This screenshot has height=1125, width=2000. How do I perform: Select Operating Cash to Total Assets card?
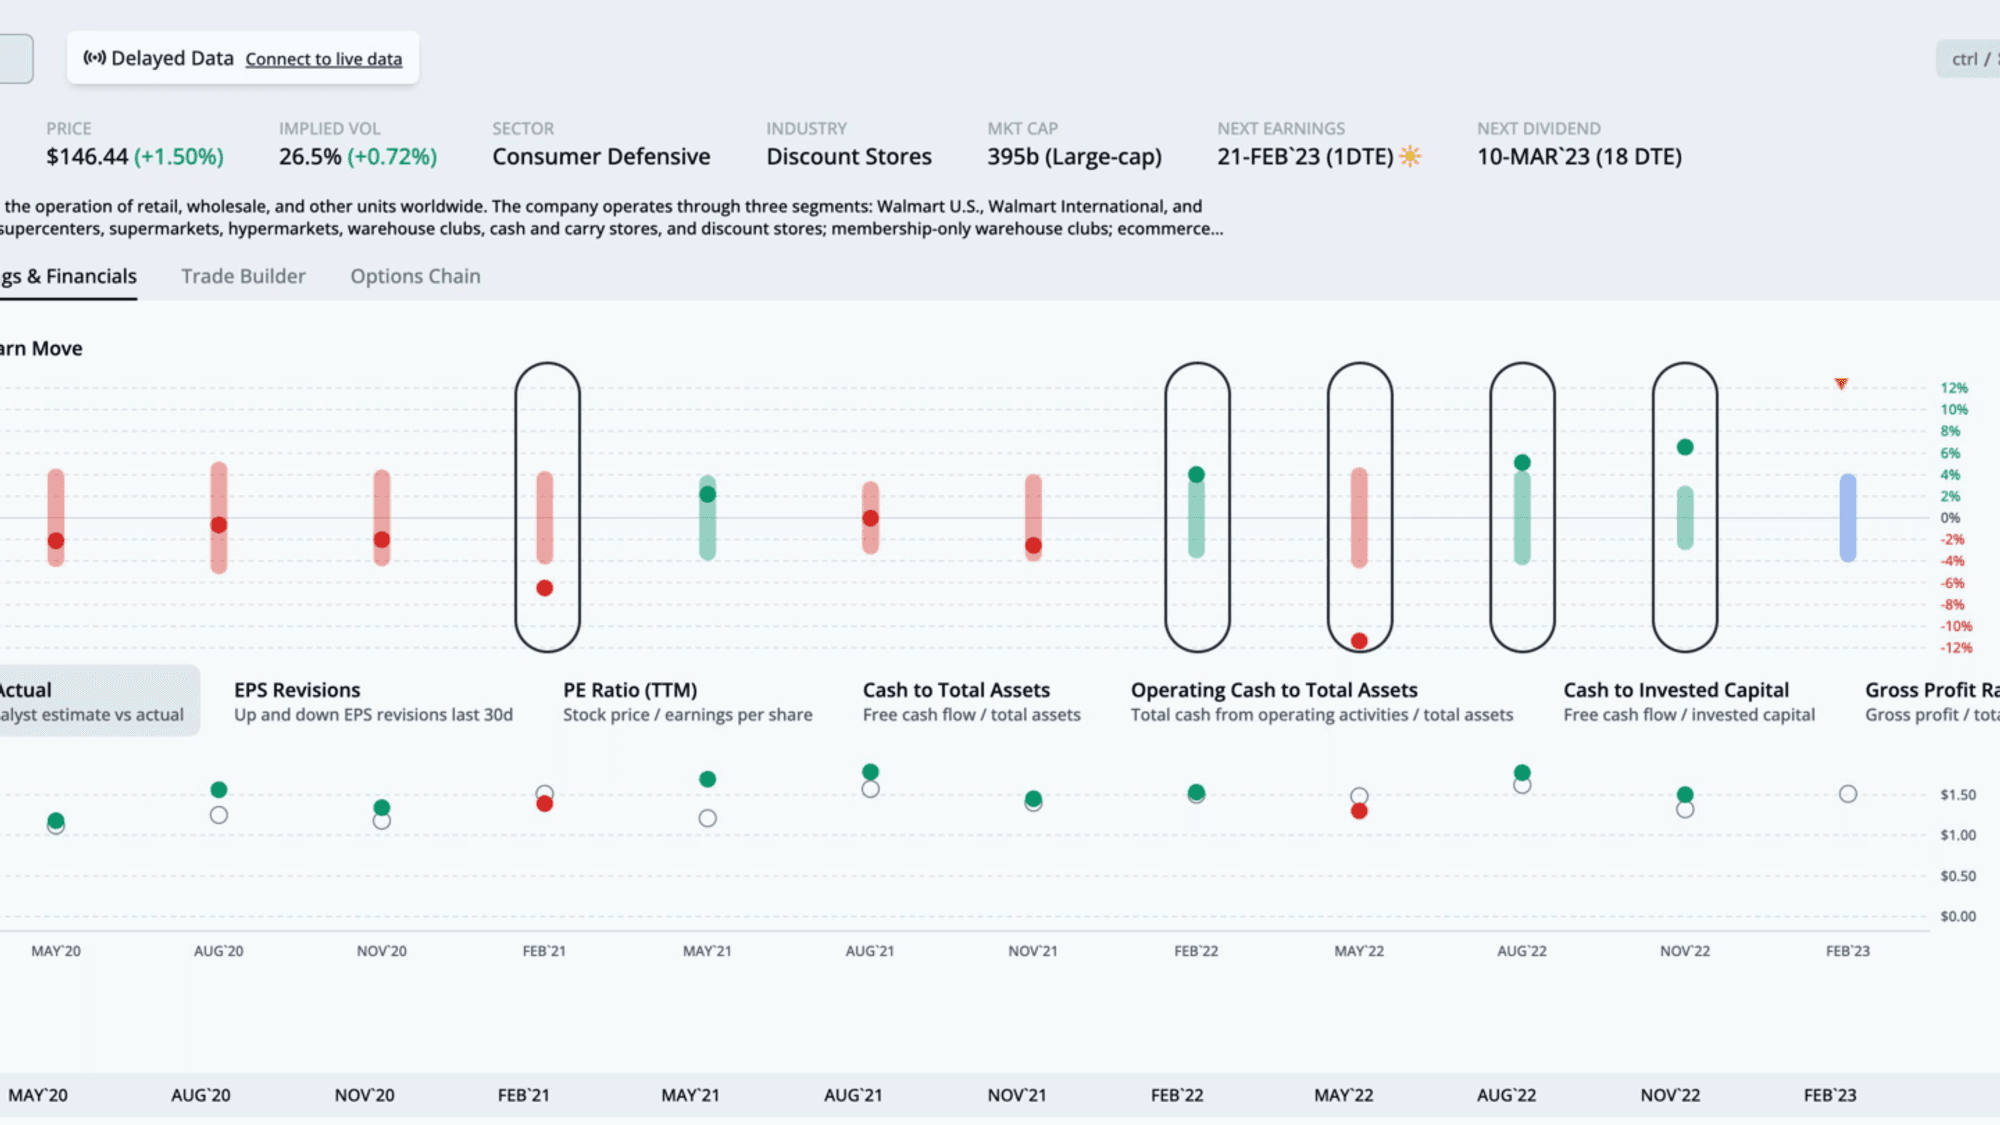(1322, 701)
